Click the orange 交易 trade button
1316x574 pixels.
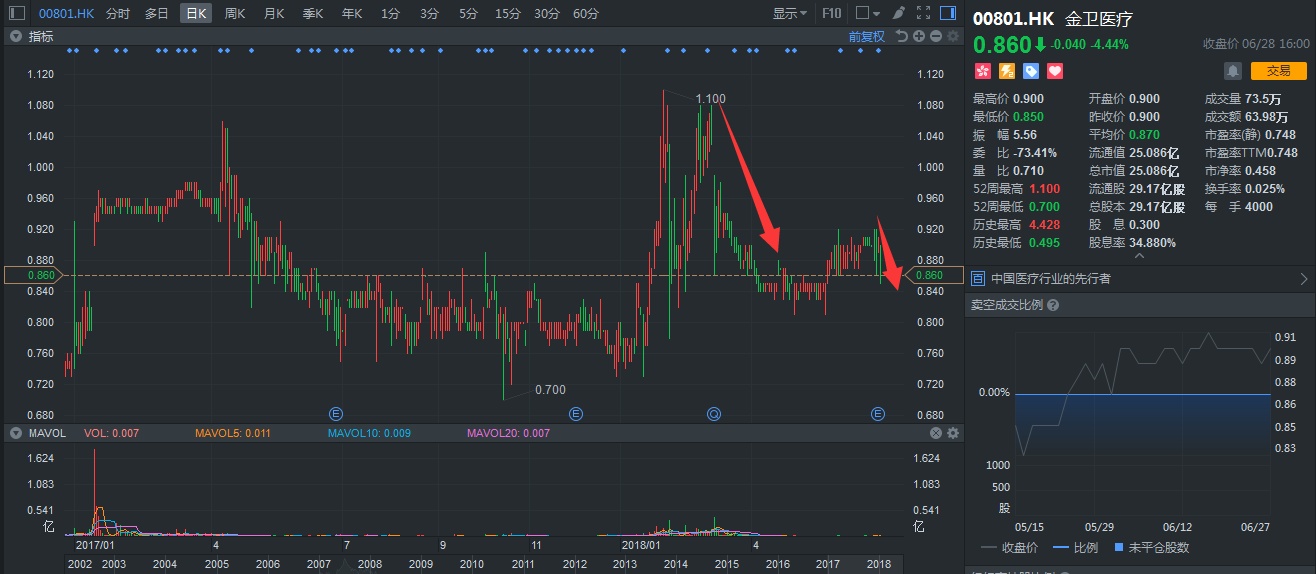click(x=1278, y=71)
